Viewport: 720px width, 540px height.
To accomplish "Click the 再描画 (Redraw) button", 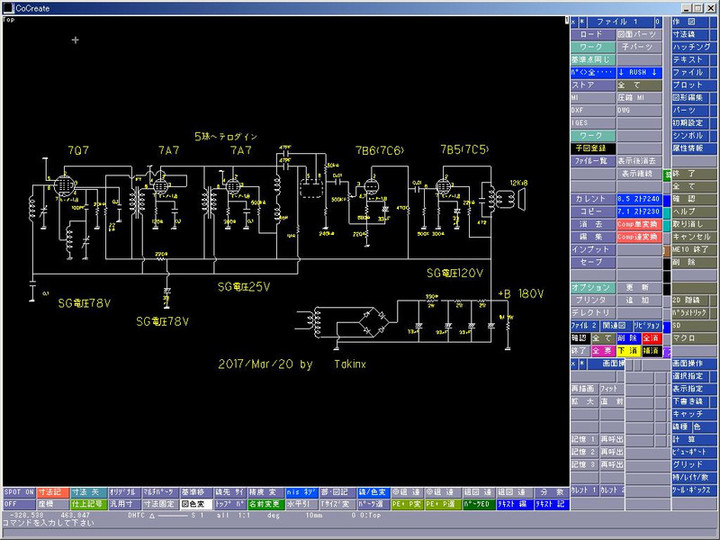I will (x=582, y=388).
